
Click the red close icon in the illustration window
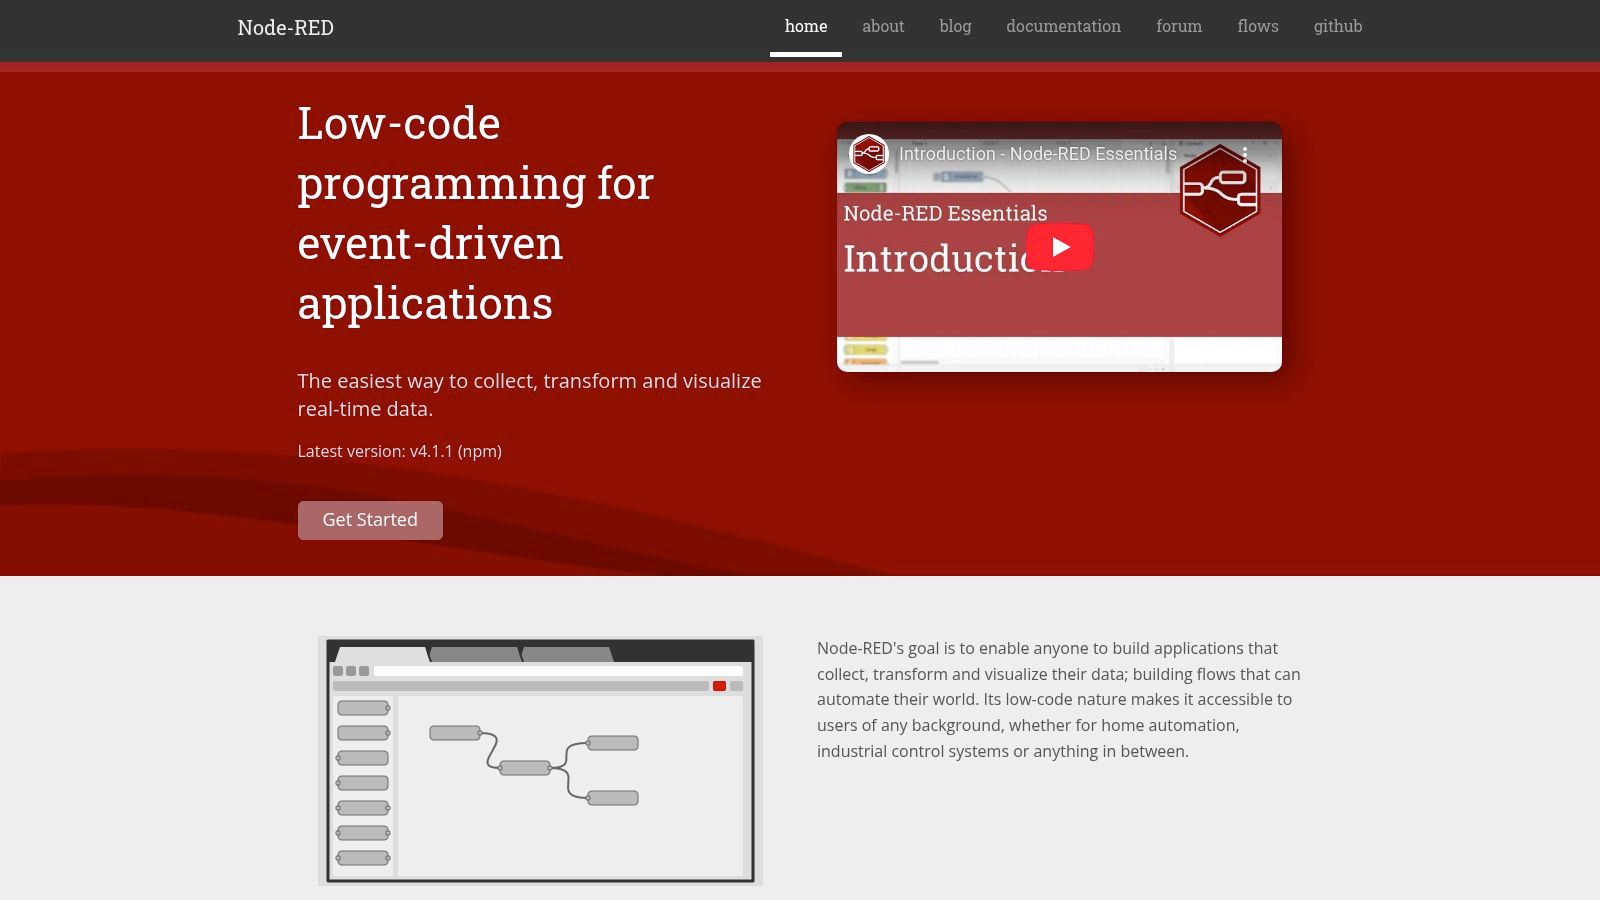tap(719, 685)
